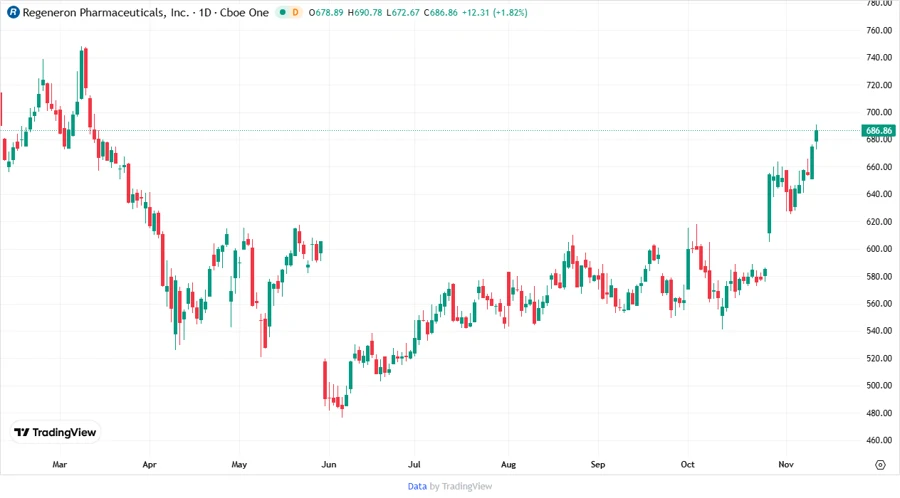Click the 600.00 price axis label
Viewport: 900px width, 498px height.
pos(879,249)
